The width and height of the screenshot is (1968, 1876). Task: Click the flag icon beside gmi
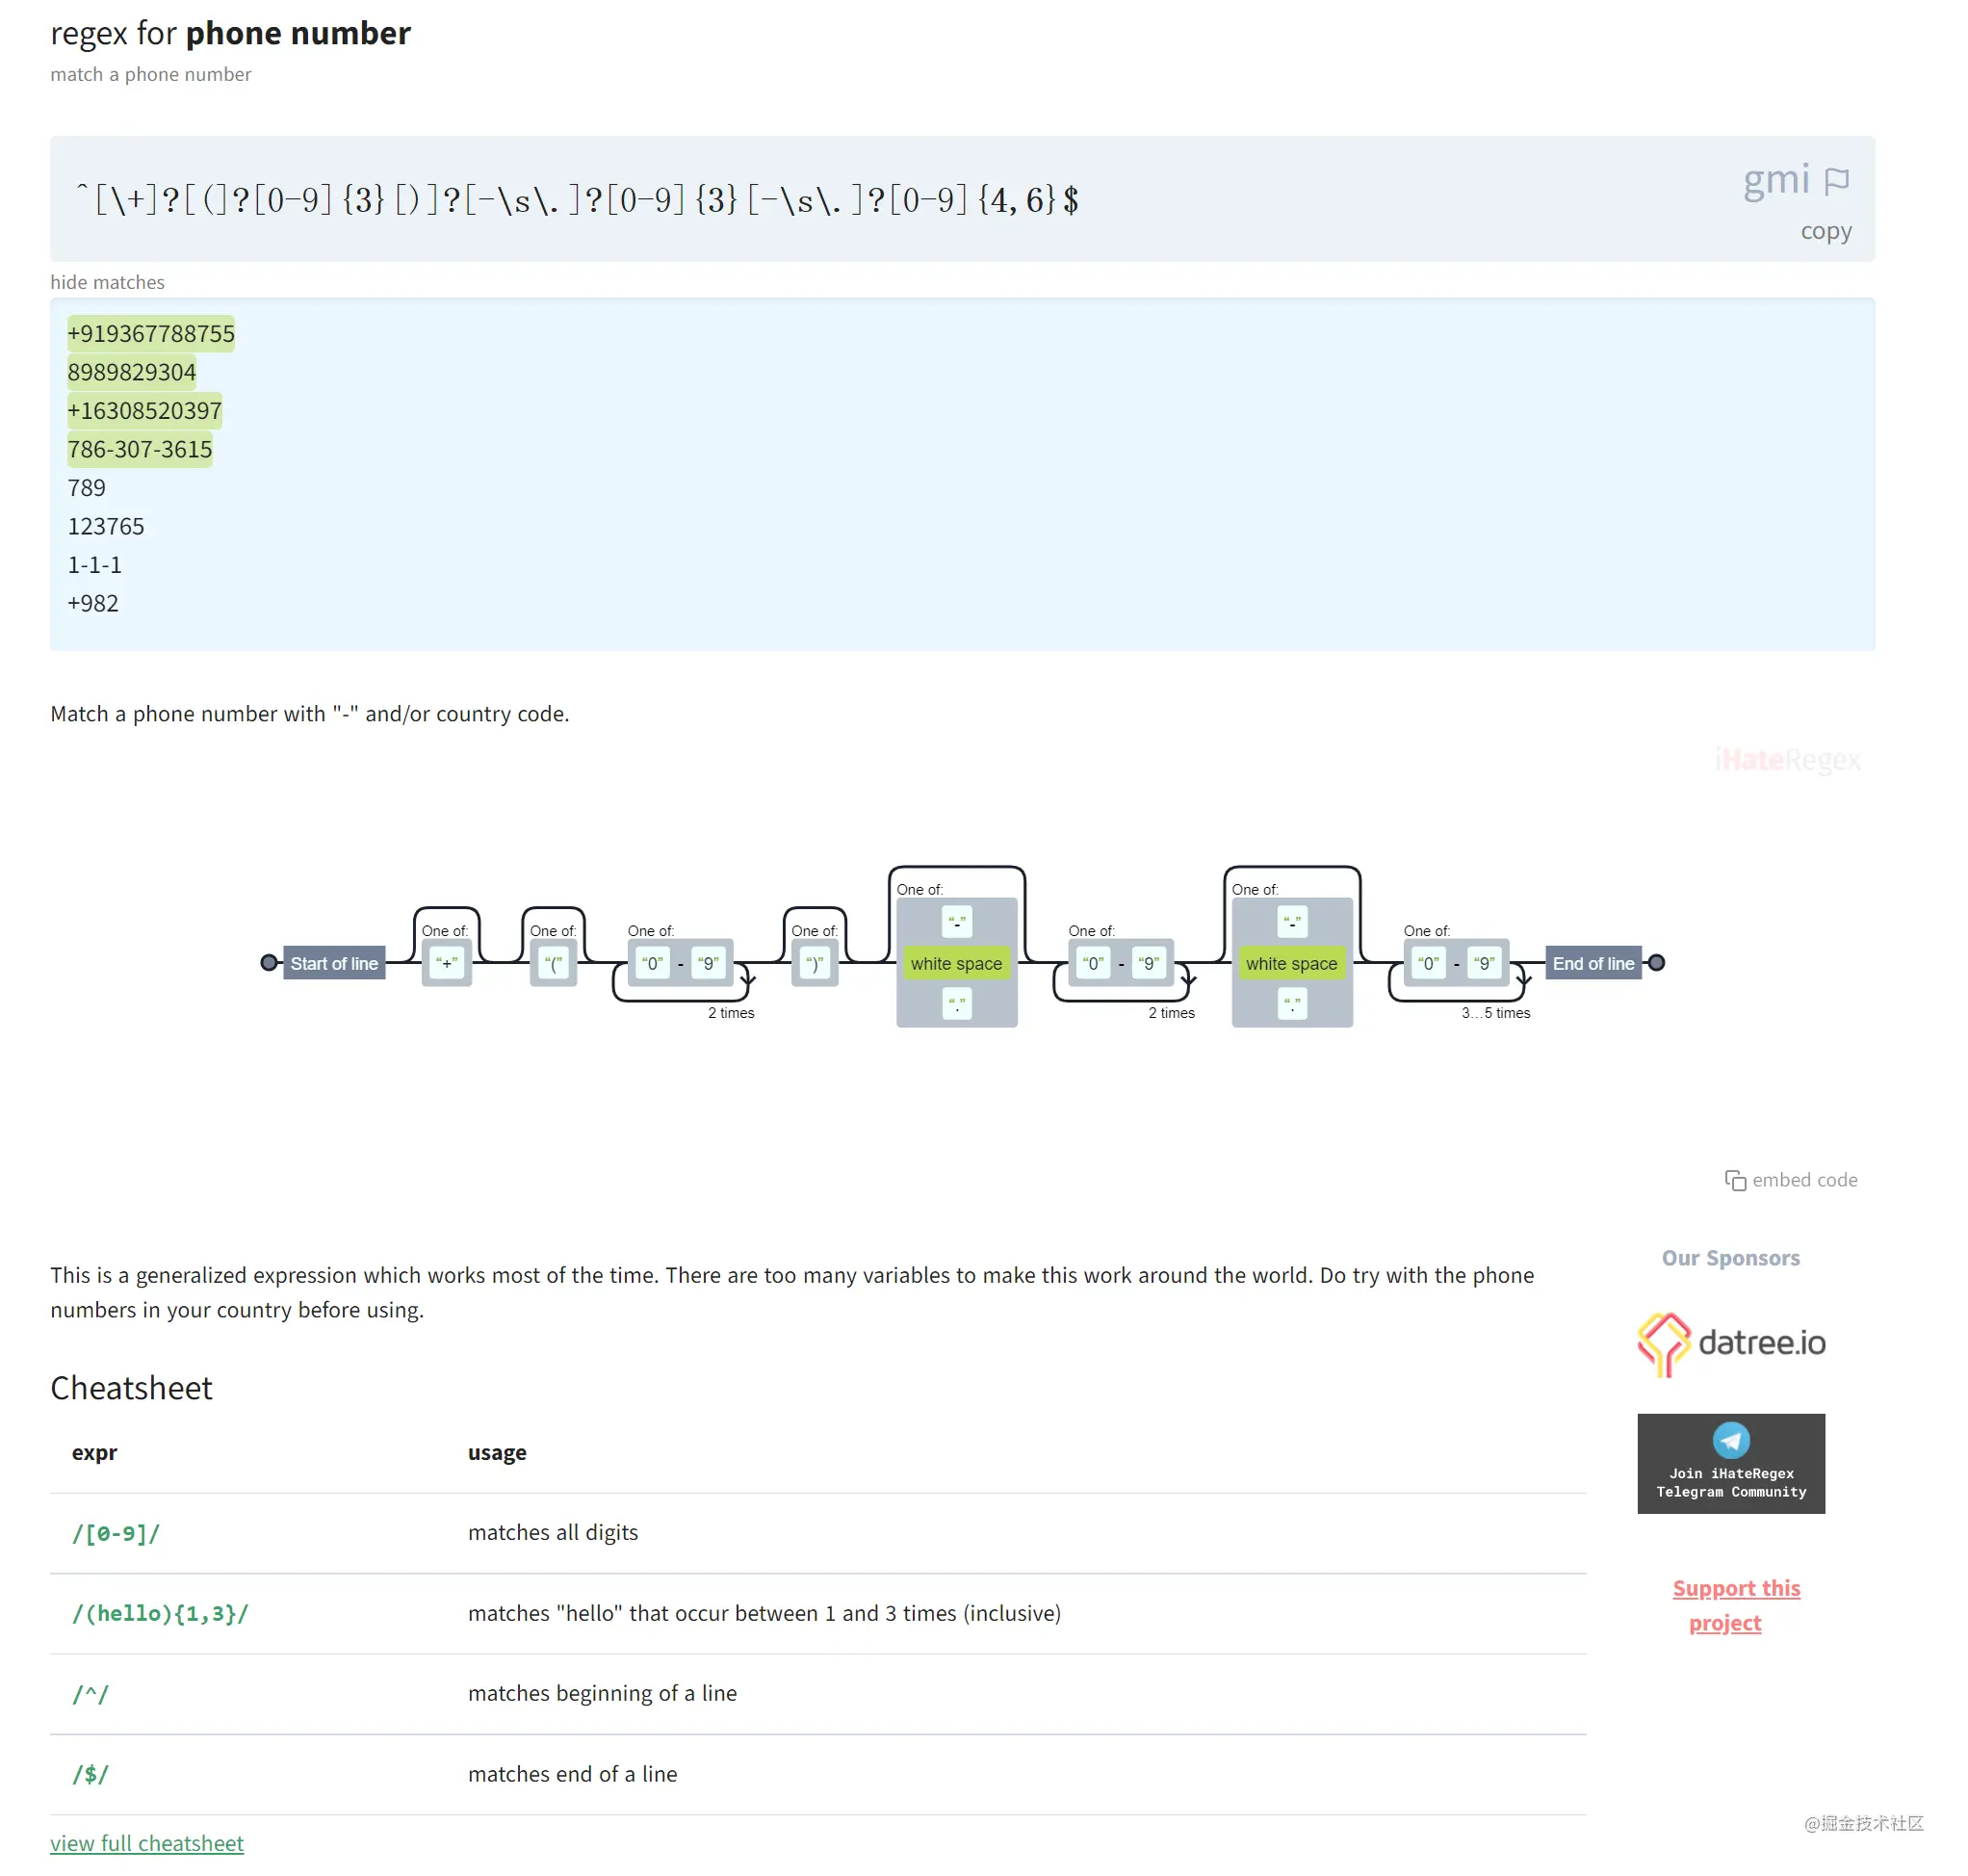tap(1836, 181)
